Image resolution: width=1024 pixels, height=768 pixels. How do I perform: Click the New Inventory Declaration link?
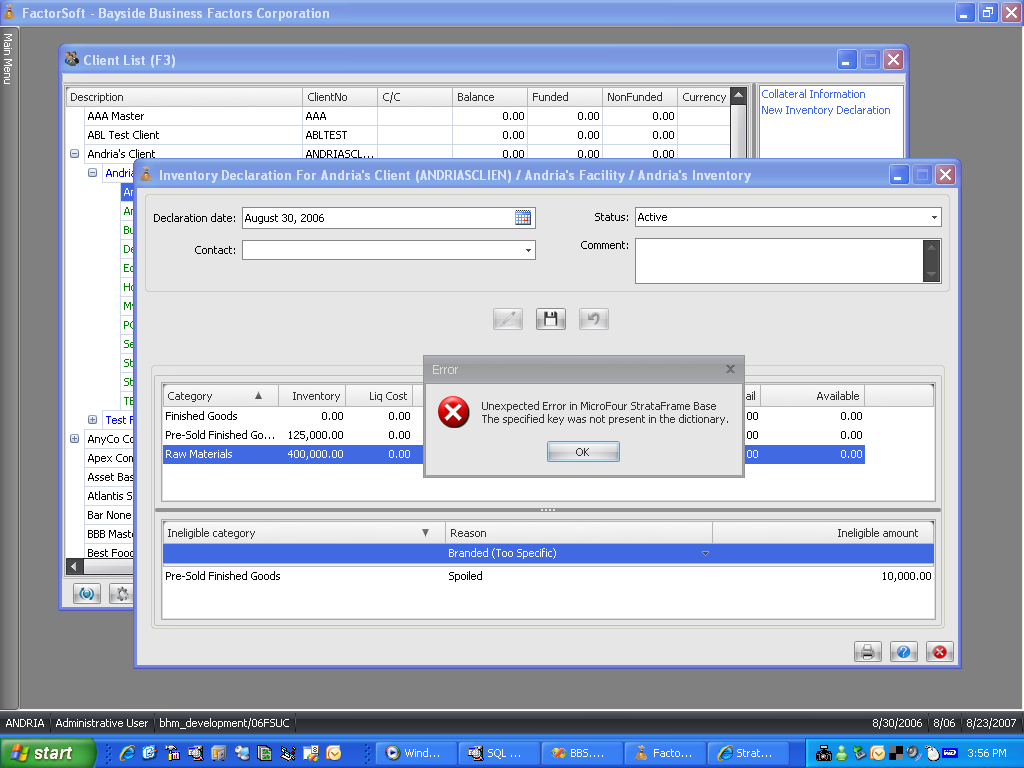(825, 110)
